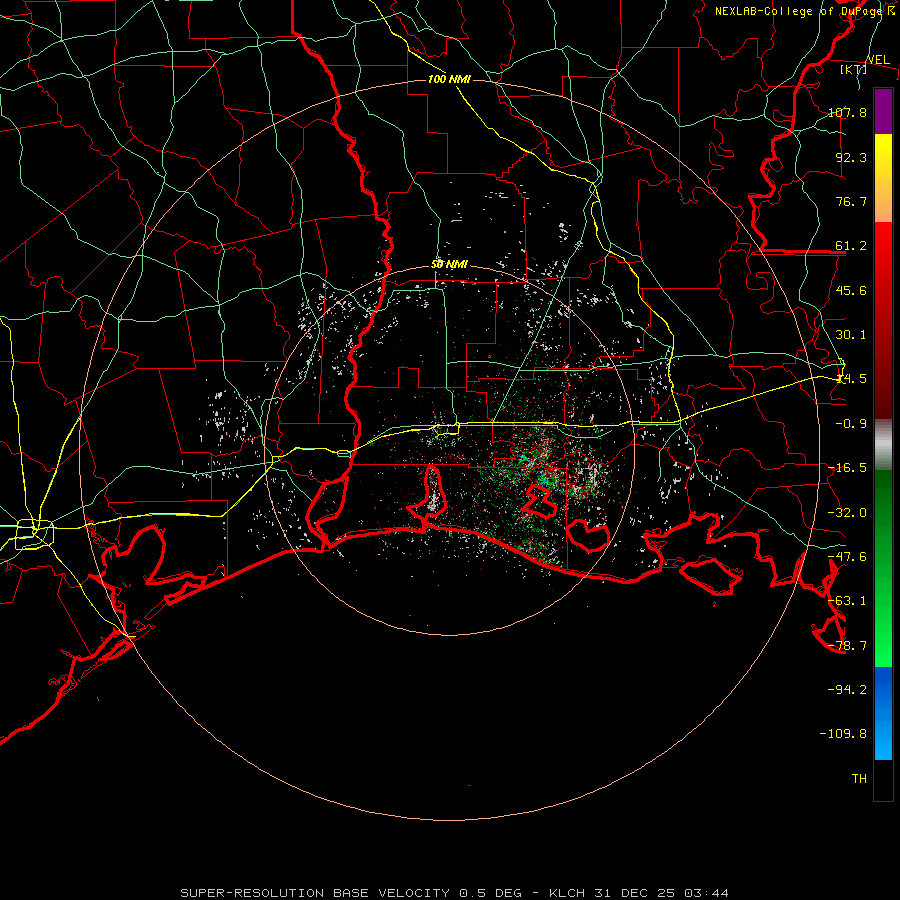Click the VEL legend title
900x900 pixels.
[878, 59]
